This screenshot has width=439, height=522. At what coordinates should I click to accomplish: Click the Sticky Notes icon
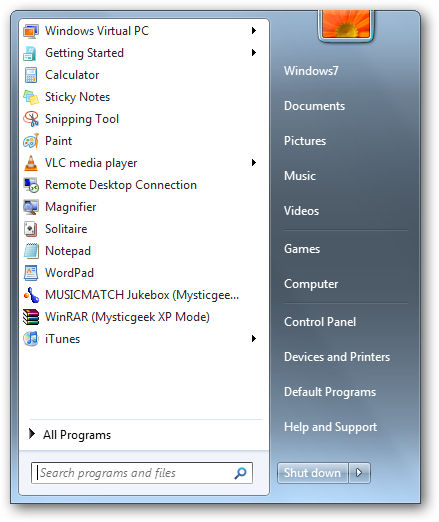pyautogui.click(x=31, y=97)
